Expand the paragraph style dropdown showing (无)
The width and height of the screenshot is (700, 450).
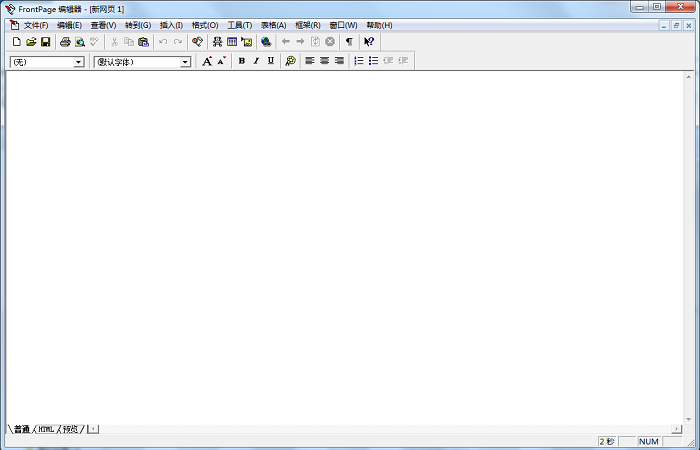pyautogui.click(x=79, y=62)
